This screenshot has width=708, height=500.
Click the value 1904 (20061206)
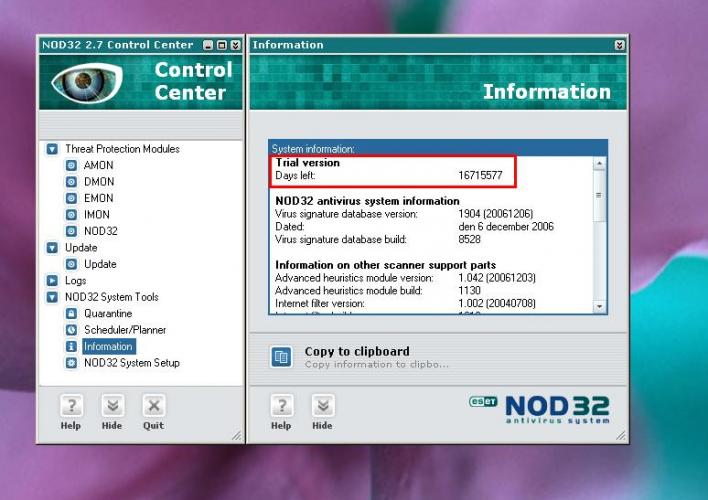[496, 214]
